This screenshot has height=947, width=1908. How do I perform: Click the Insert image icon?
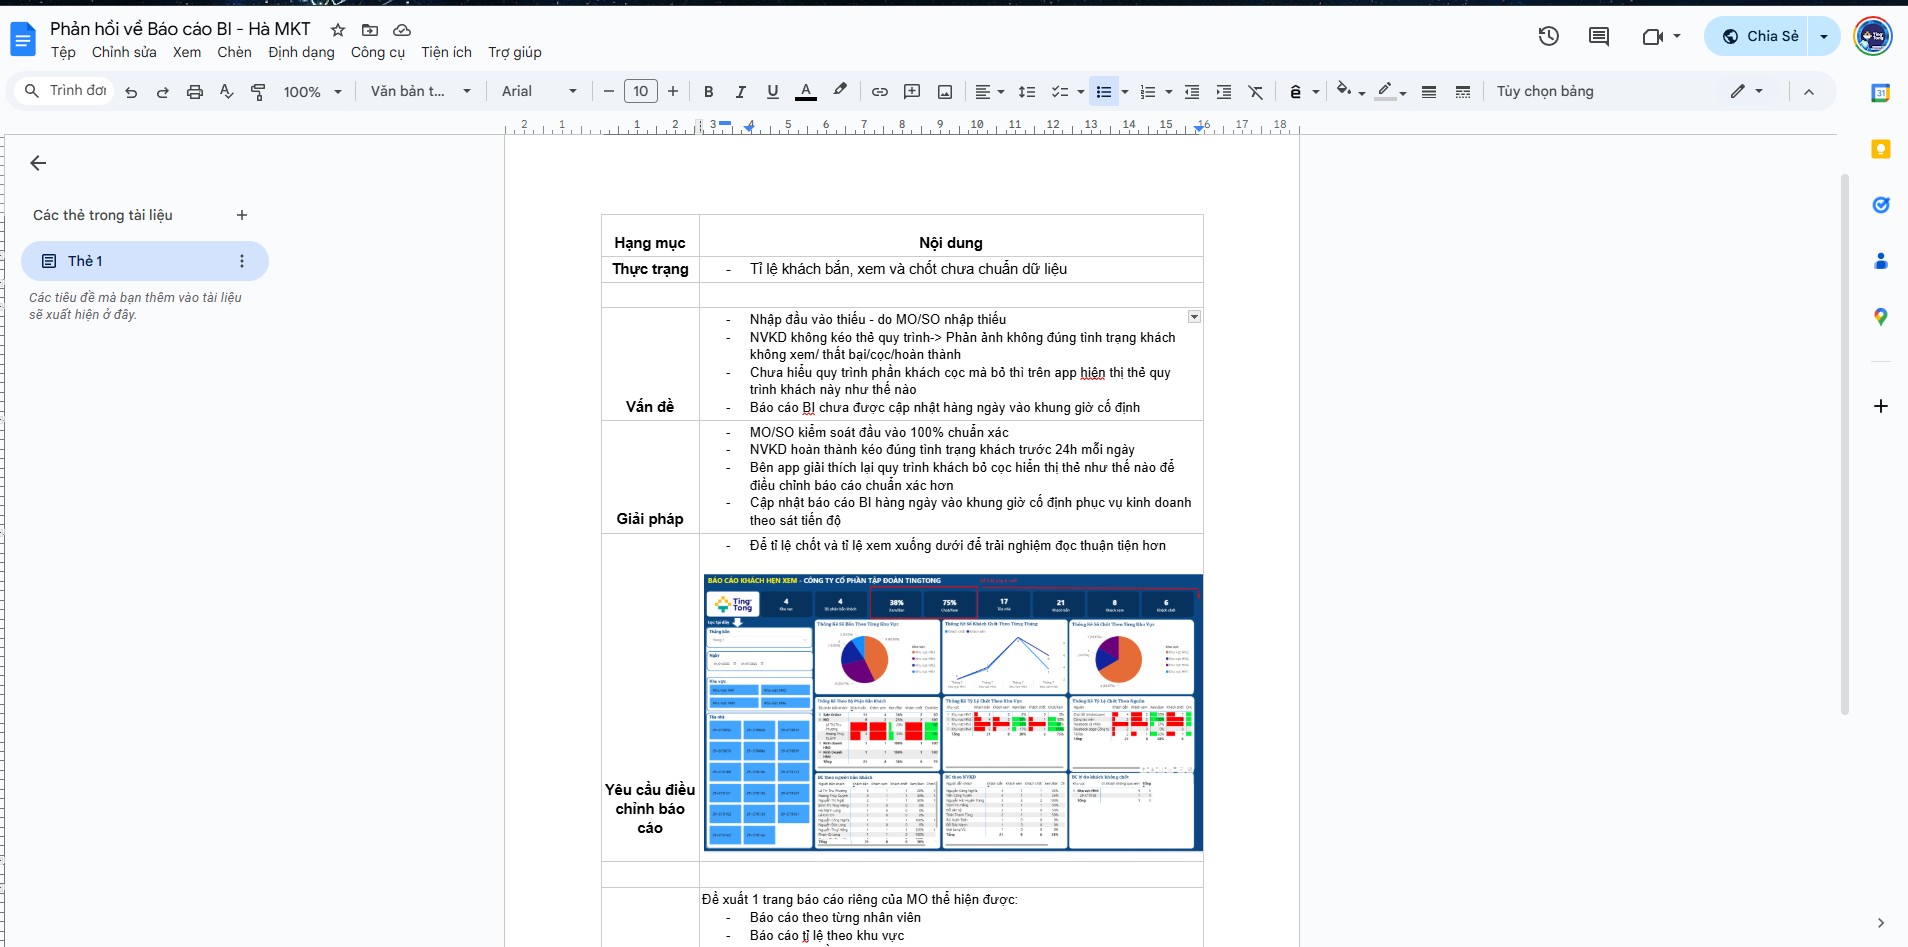point(945,92)
